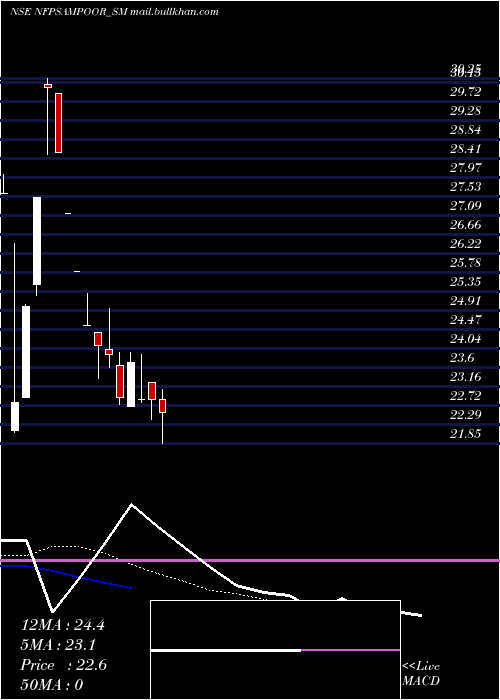The image size is (500, 700).
Task: Click the 28.41 price label
Action: tap(466, 149)
